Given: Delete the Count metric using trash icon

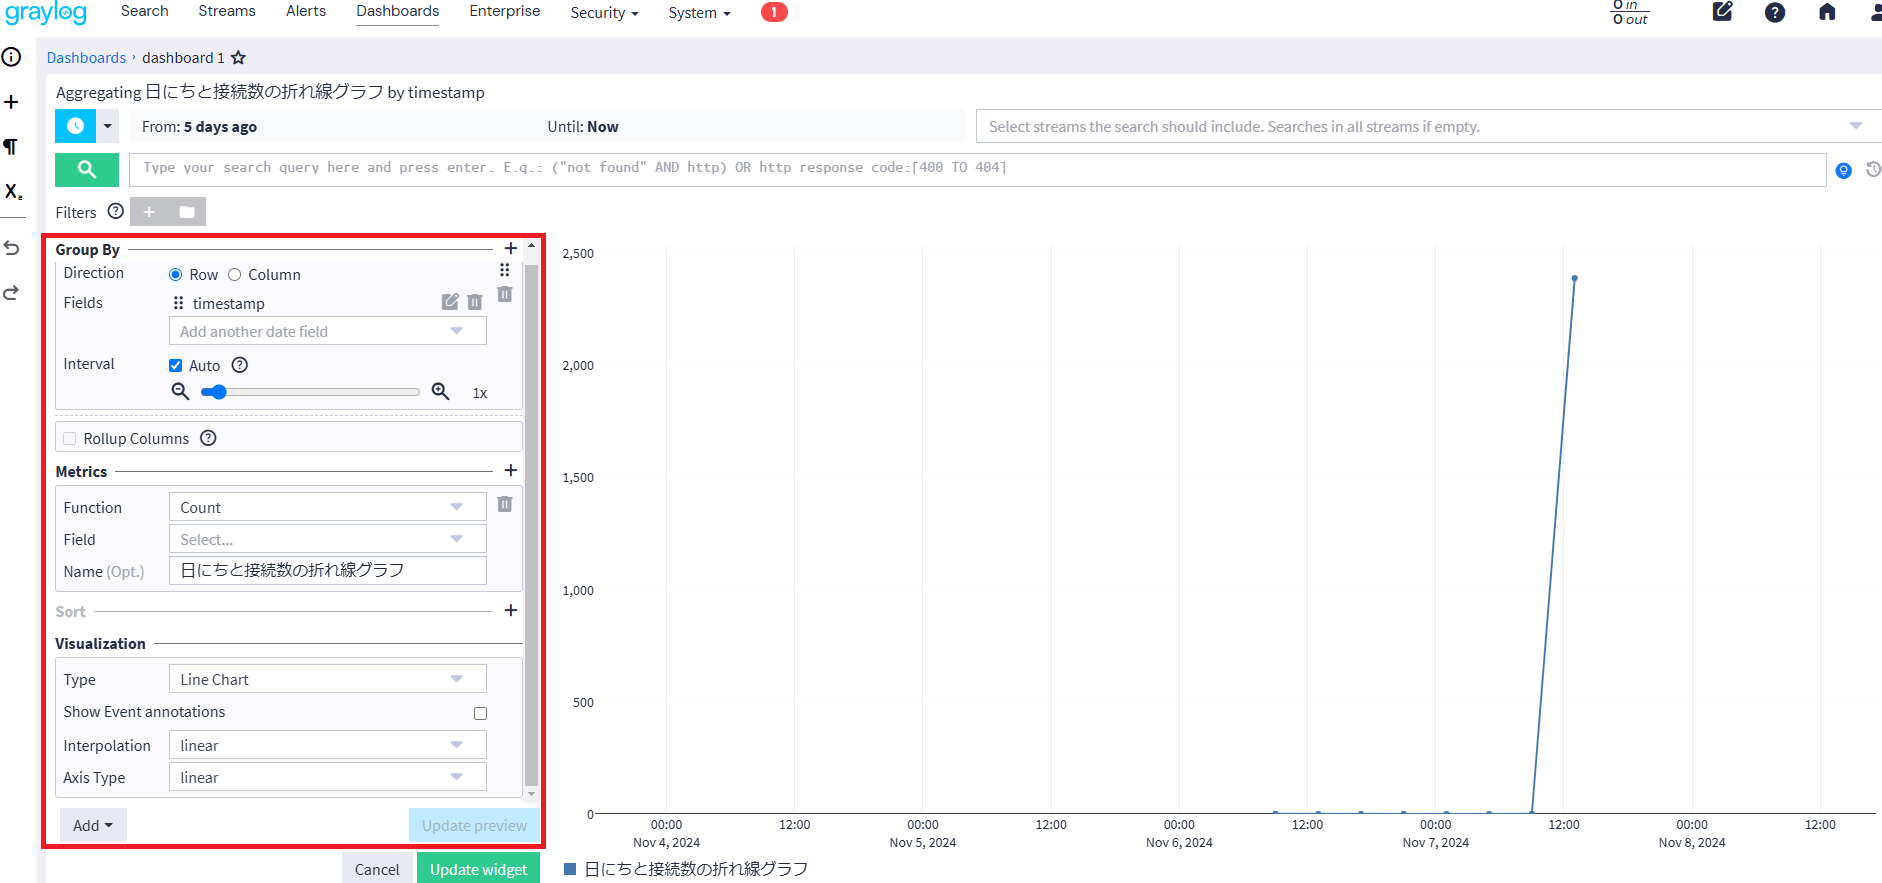Looking at the screenshot, I should (x=505, y=505).
